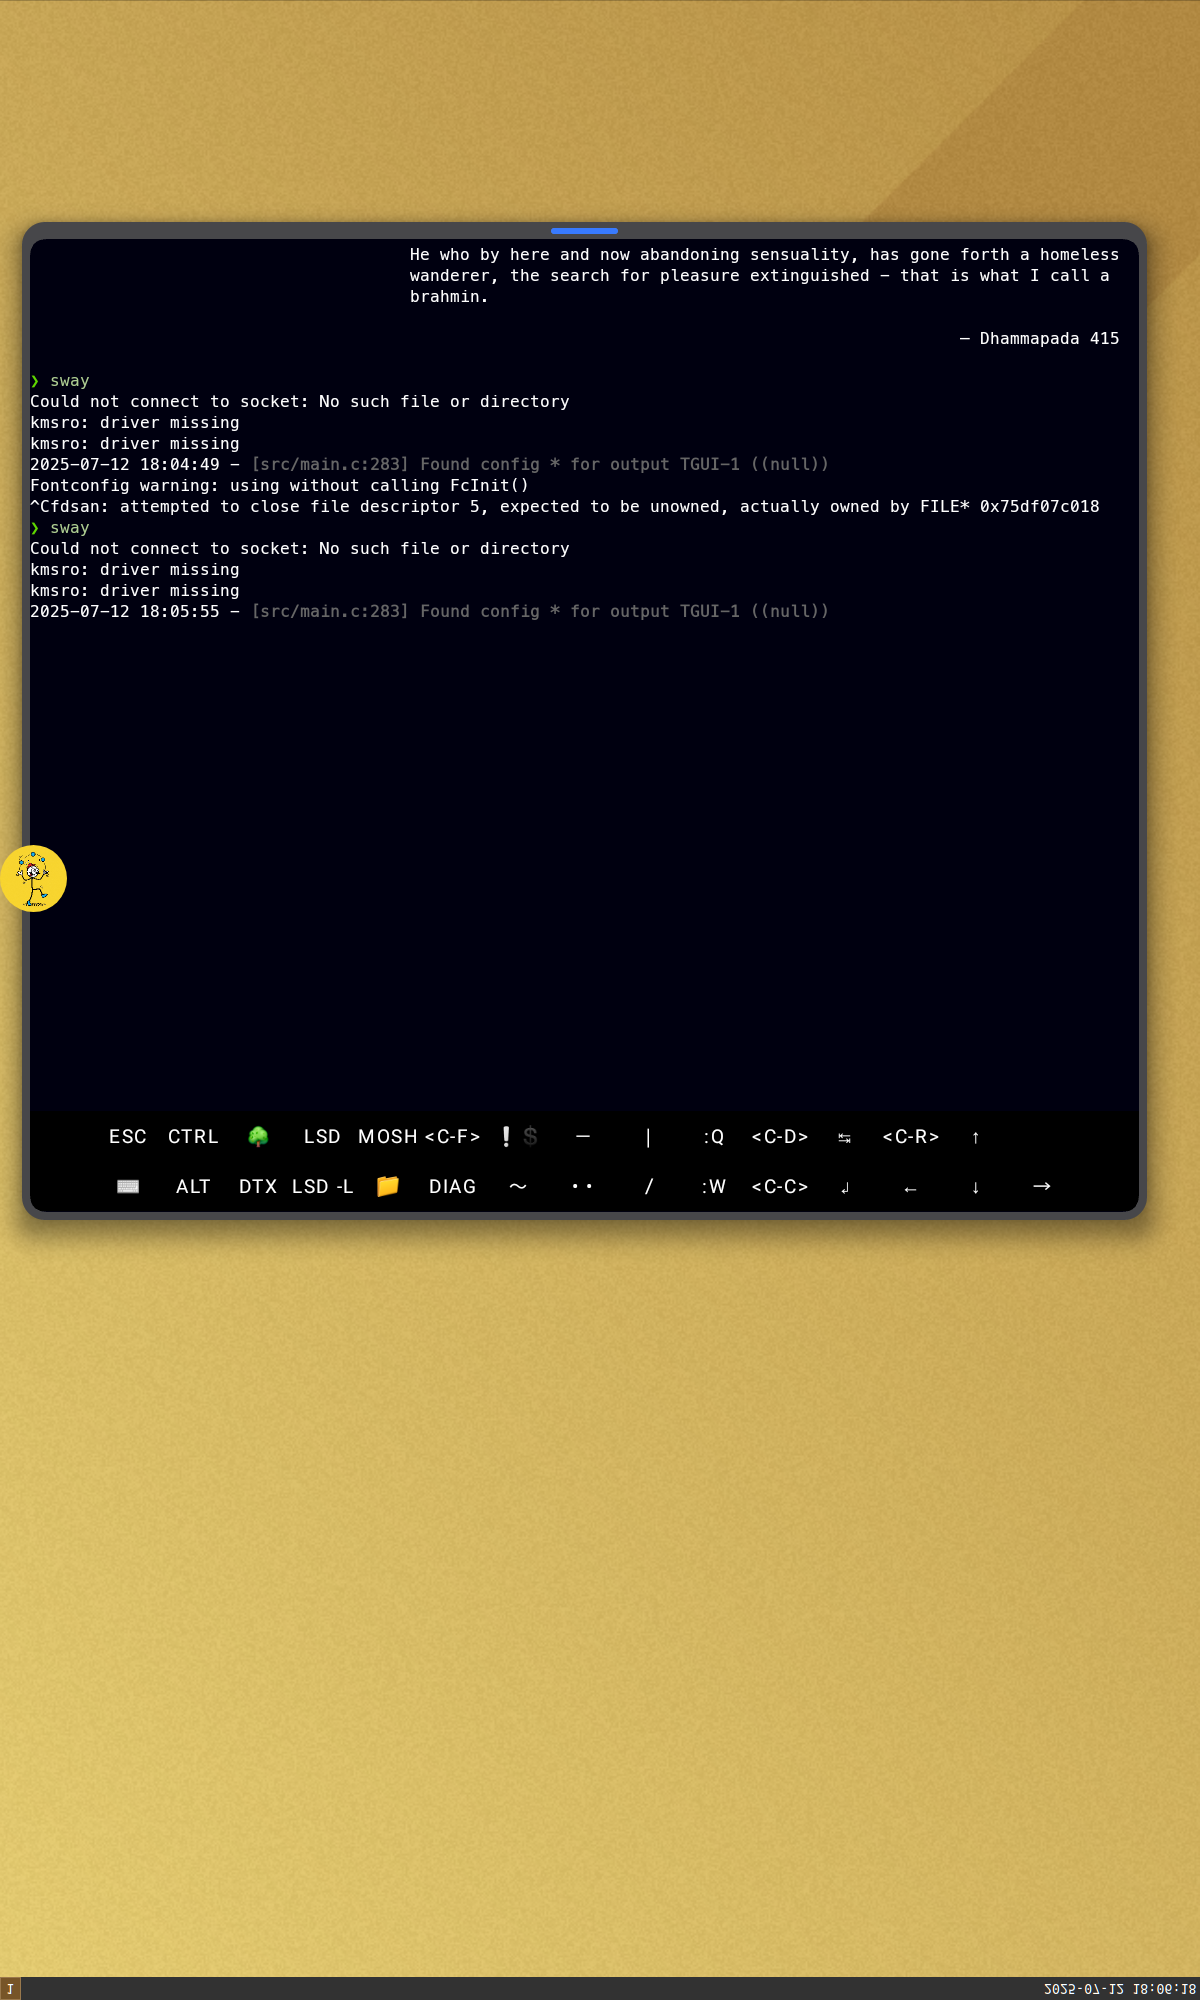The width and height of the screenshot is (1200, 2000).
Task: Tap the yellow folder icon key
Action: pyautogui.click(x=388, y=1186)
